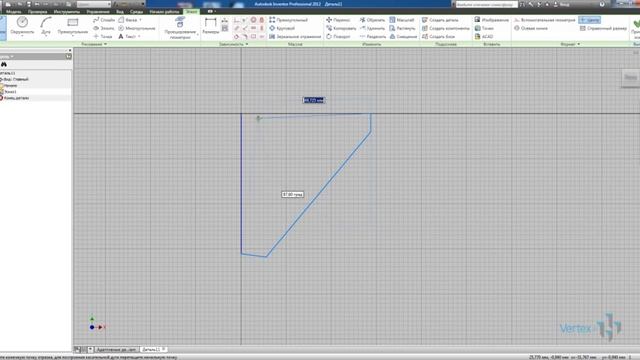
Task: Open the Окружность dropdown arrow
Action: 22,36
